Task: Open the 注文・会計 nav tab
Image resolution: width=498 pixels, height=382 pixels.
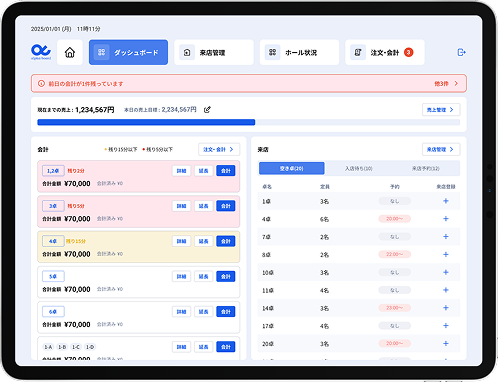Action: click(x=385, y=52)
